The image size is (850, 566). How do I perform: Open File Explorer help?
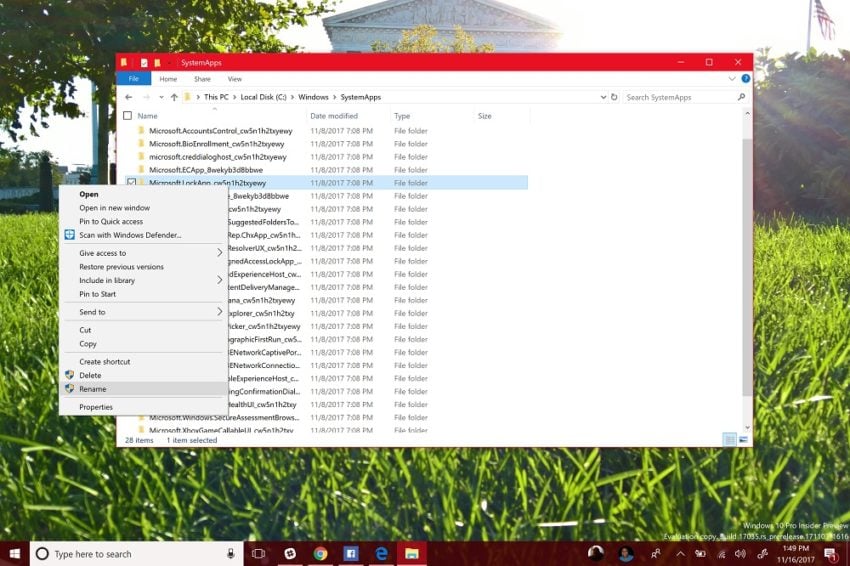point(746,79)
